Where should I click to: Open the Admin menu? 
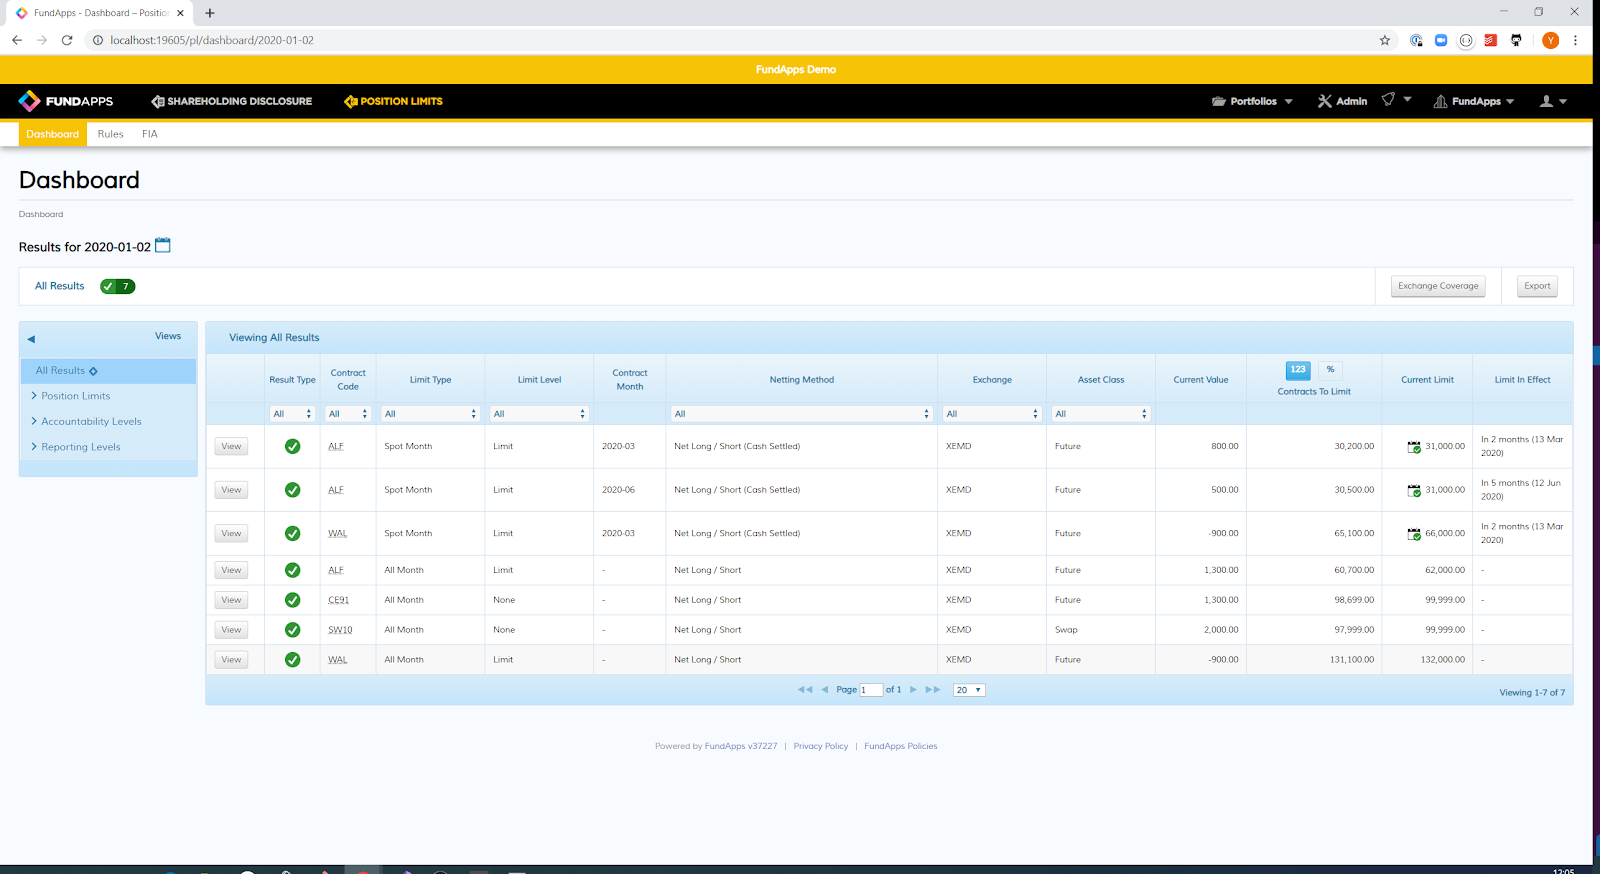[1342, 101]
